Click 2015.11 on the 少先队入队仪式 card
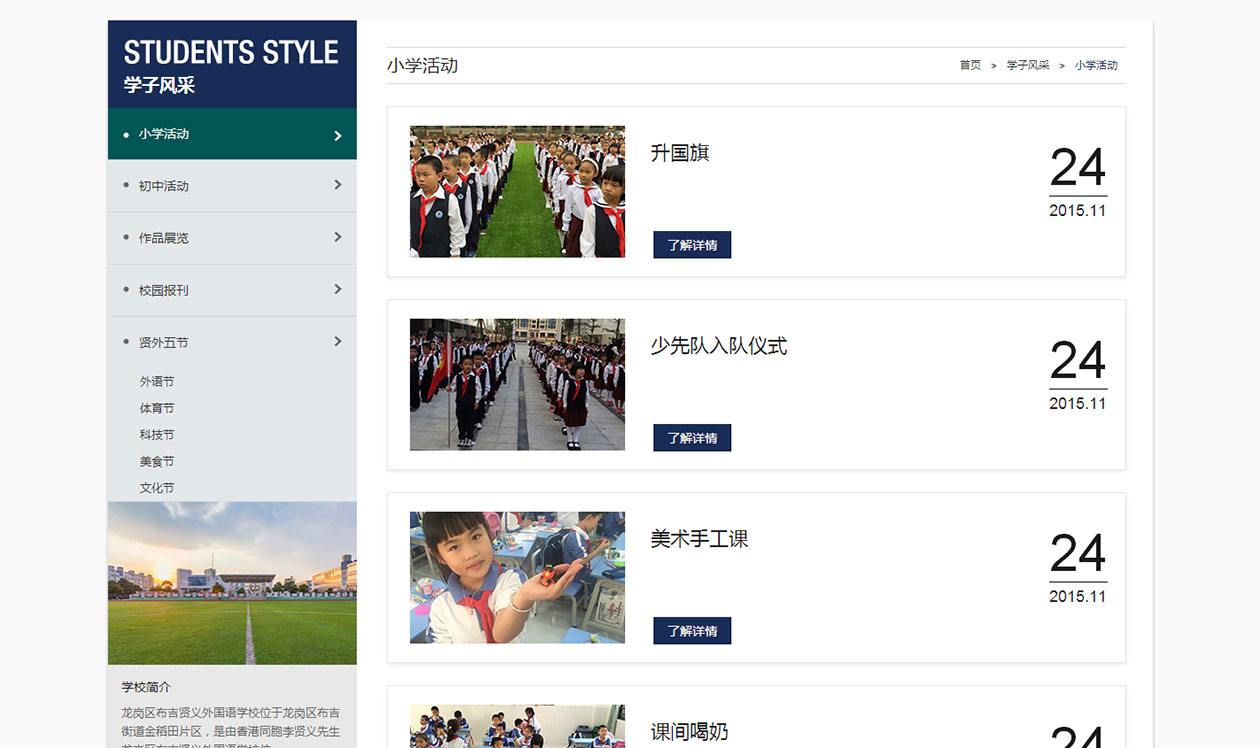The width and height of the screenshot is (1260, 748). tap(1078, 404)
